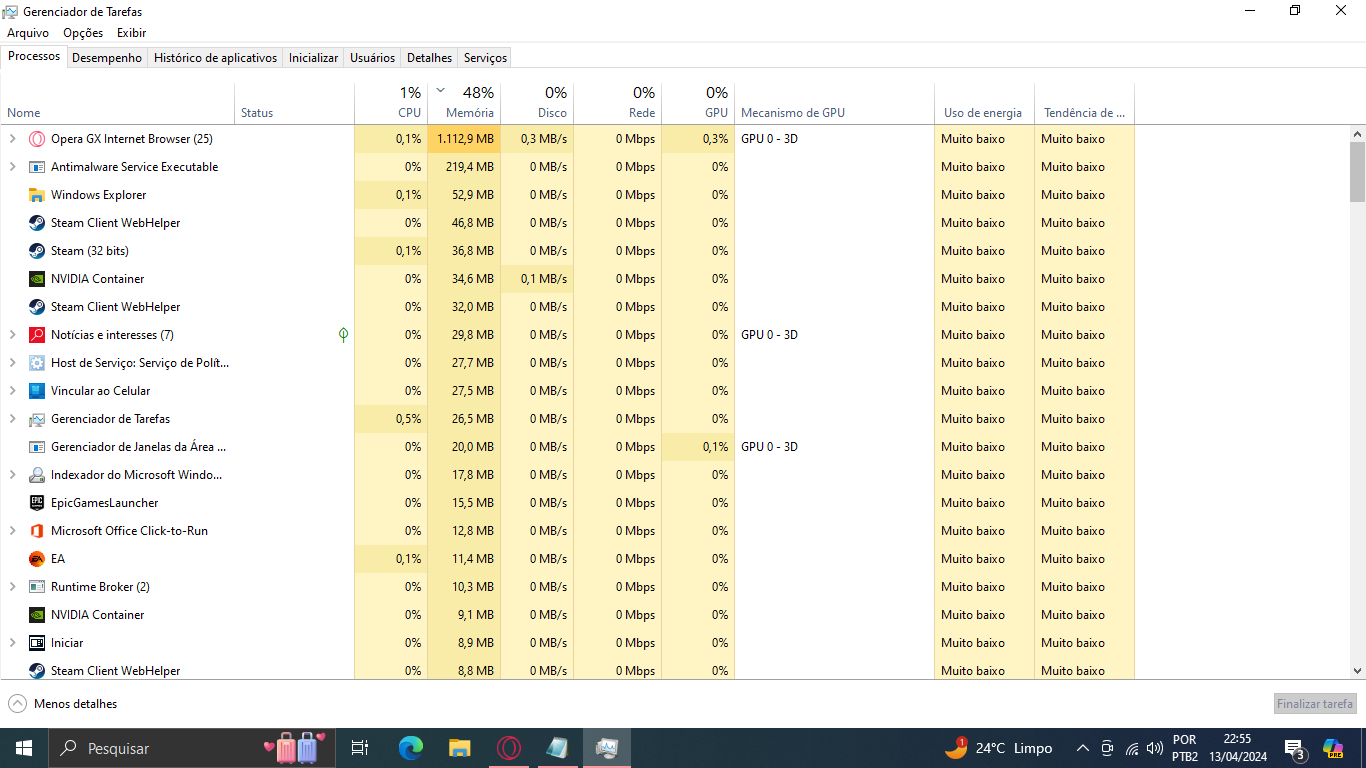Open Opera GX from the taskbar
This screenshot has width=1366, height=768.
click(x=509, y=747)
